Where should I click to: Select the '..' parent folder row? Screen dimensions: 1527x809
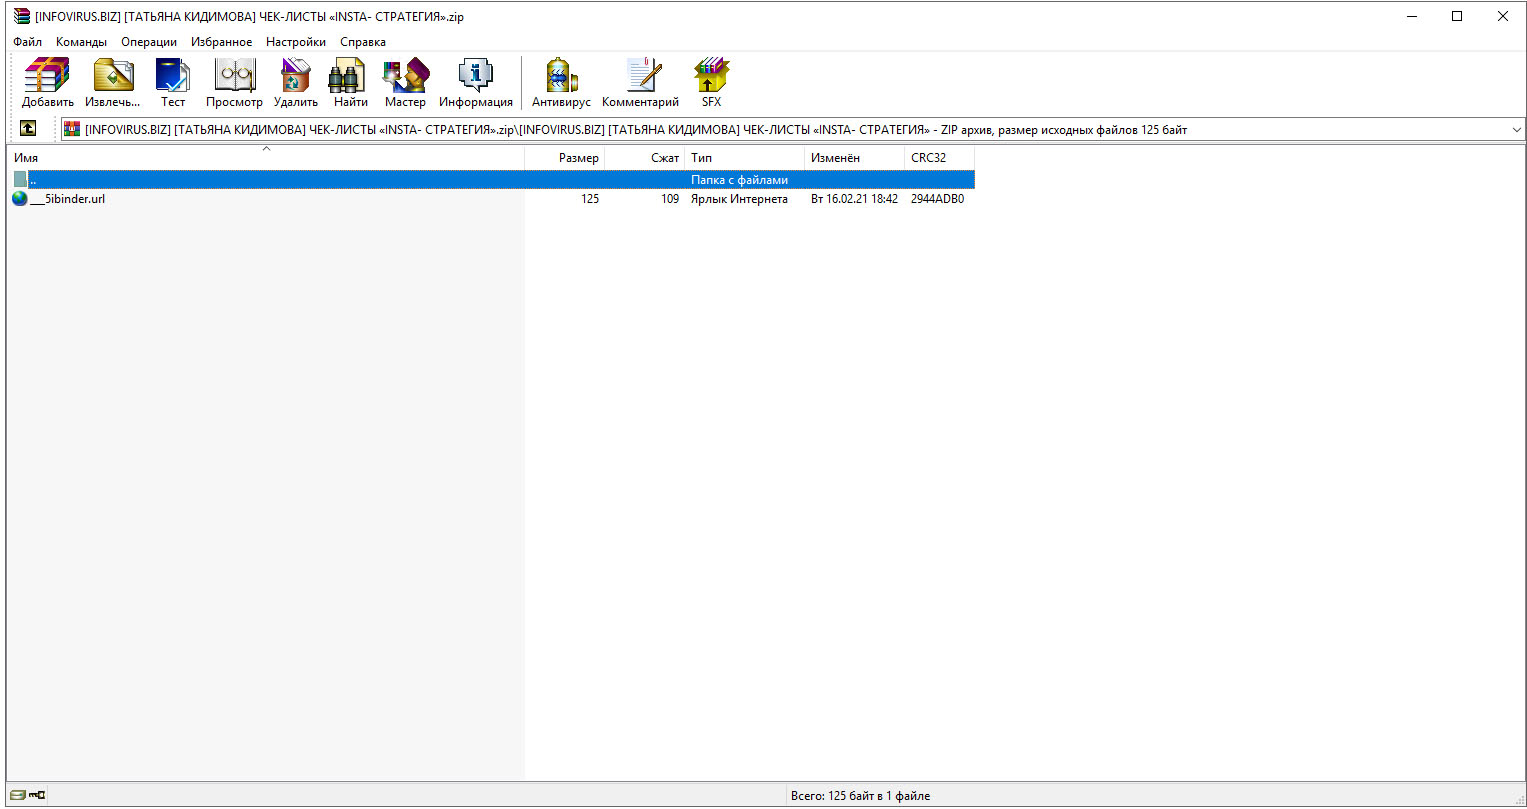point(491,180)
